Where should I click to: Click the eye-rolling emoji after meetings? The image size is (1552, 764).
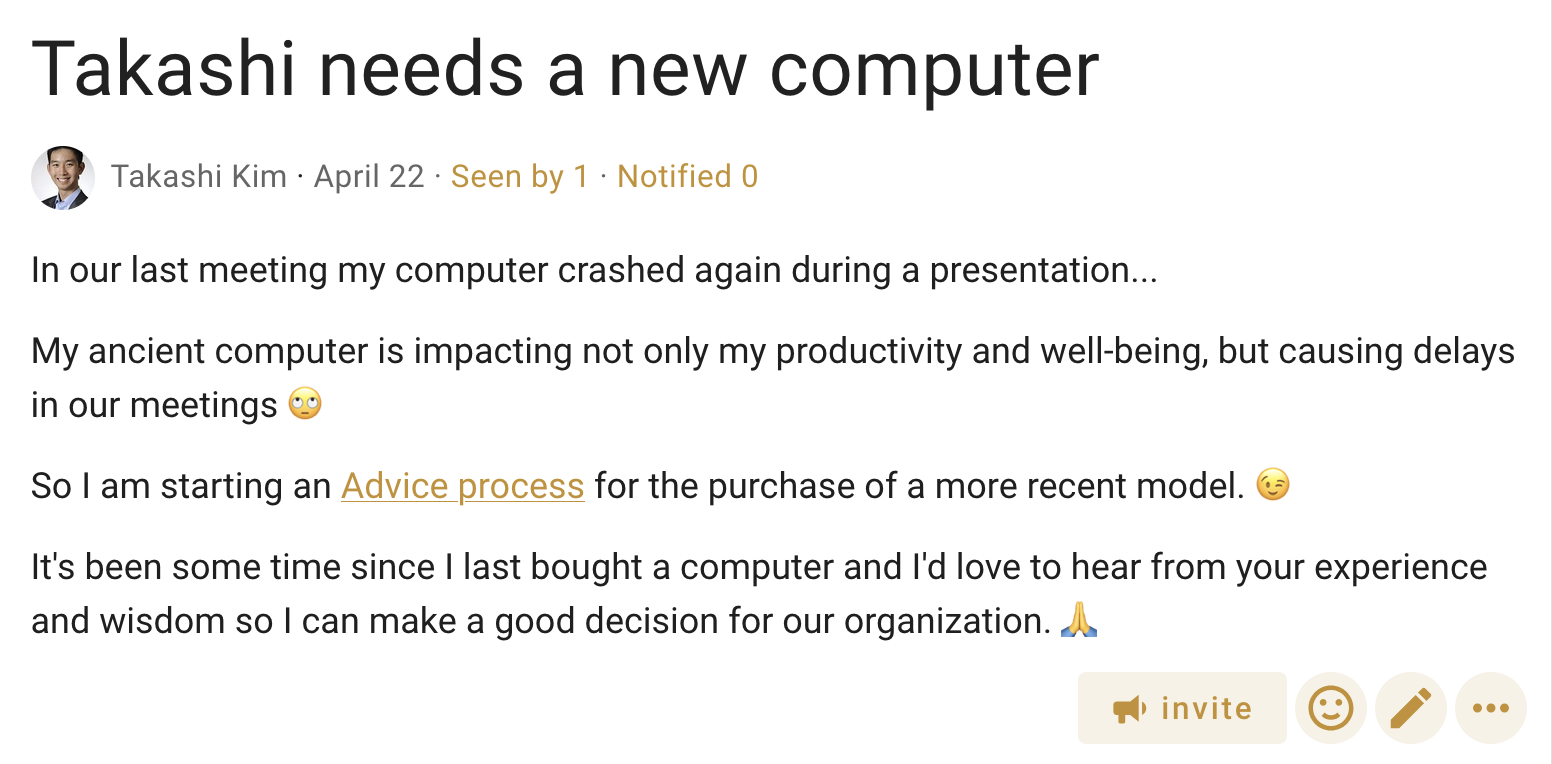pyautogui.click(x=305, y=405)
